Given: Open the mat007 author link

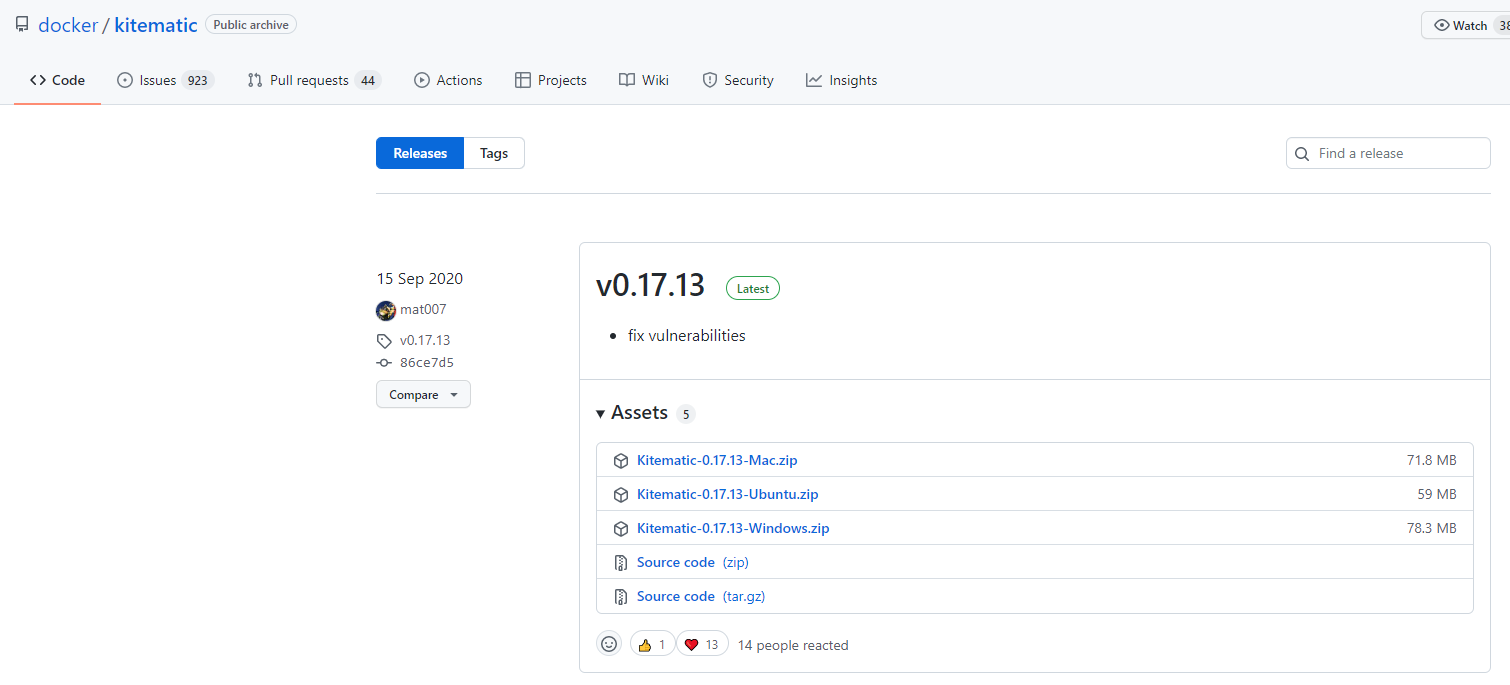Looking at the screenshot, I should pos(423,310).
